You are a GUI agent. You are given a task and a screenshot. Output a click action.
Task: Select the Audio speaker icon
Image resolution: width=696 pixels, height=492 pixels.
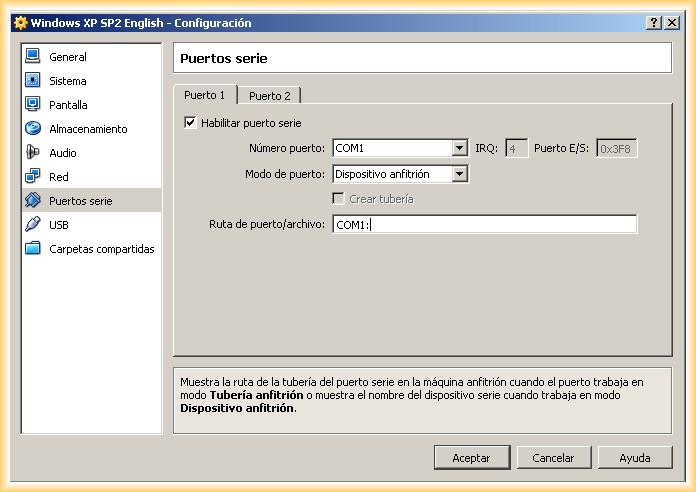[x=33, y=153]
